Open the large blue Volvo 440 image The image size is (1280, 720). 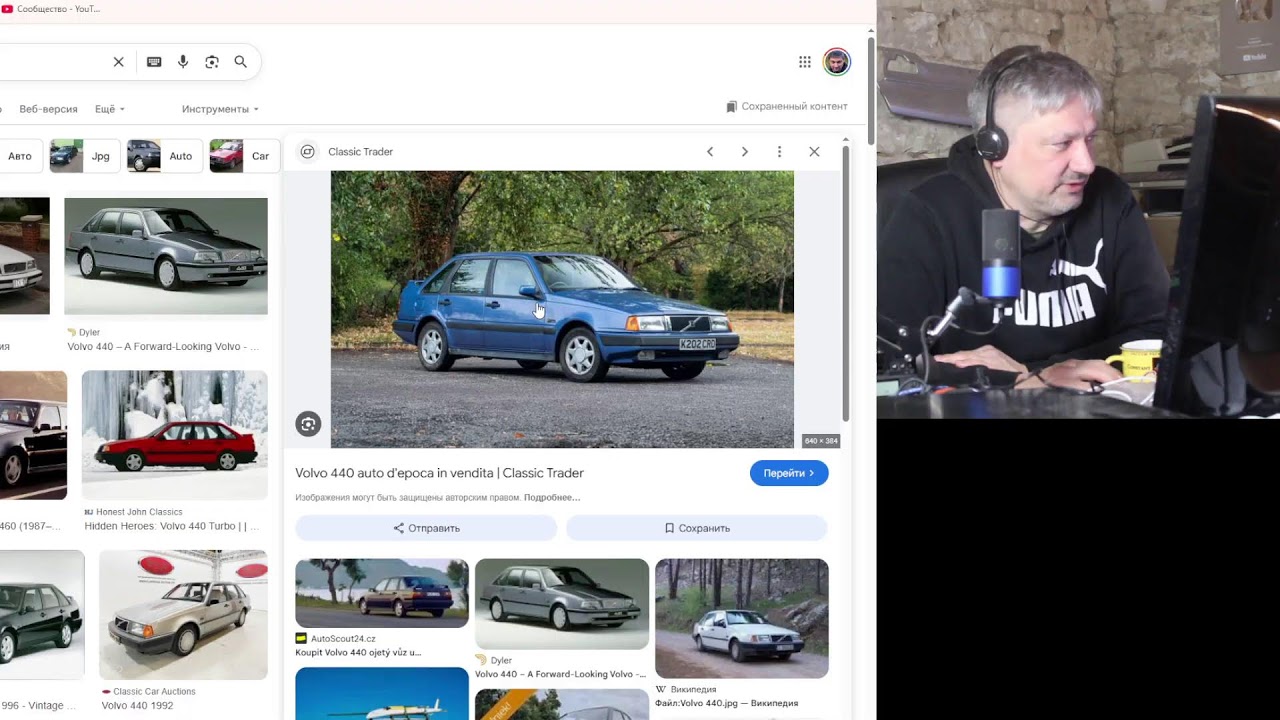point(562,309)
